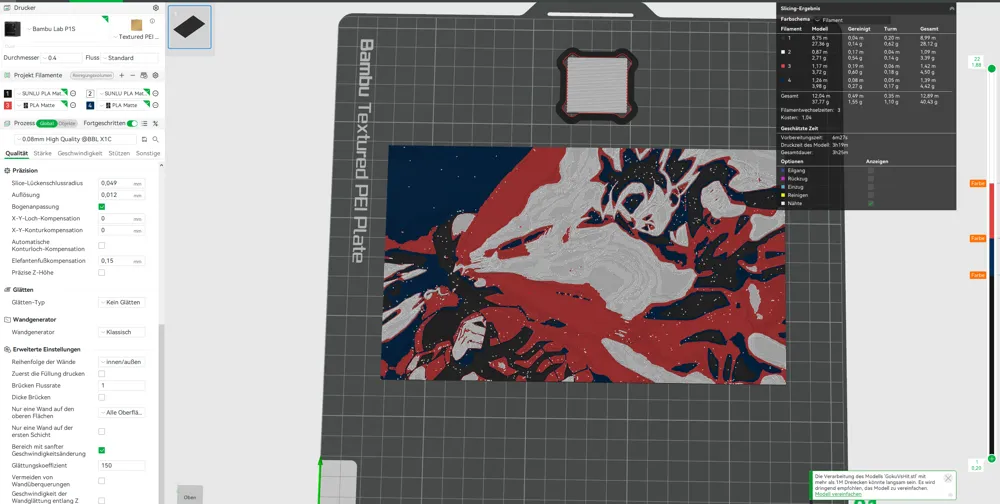The width and height of the screenshot is (1000, 504).
Task: Open the process settings list icon
Action: (144, 124)
